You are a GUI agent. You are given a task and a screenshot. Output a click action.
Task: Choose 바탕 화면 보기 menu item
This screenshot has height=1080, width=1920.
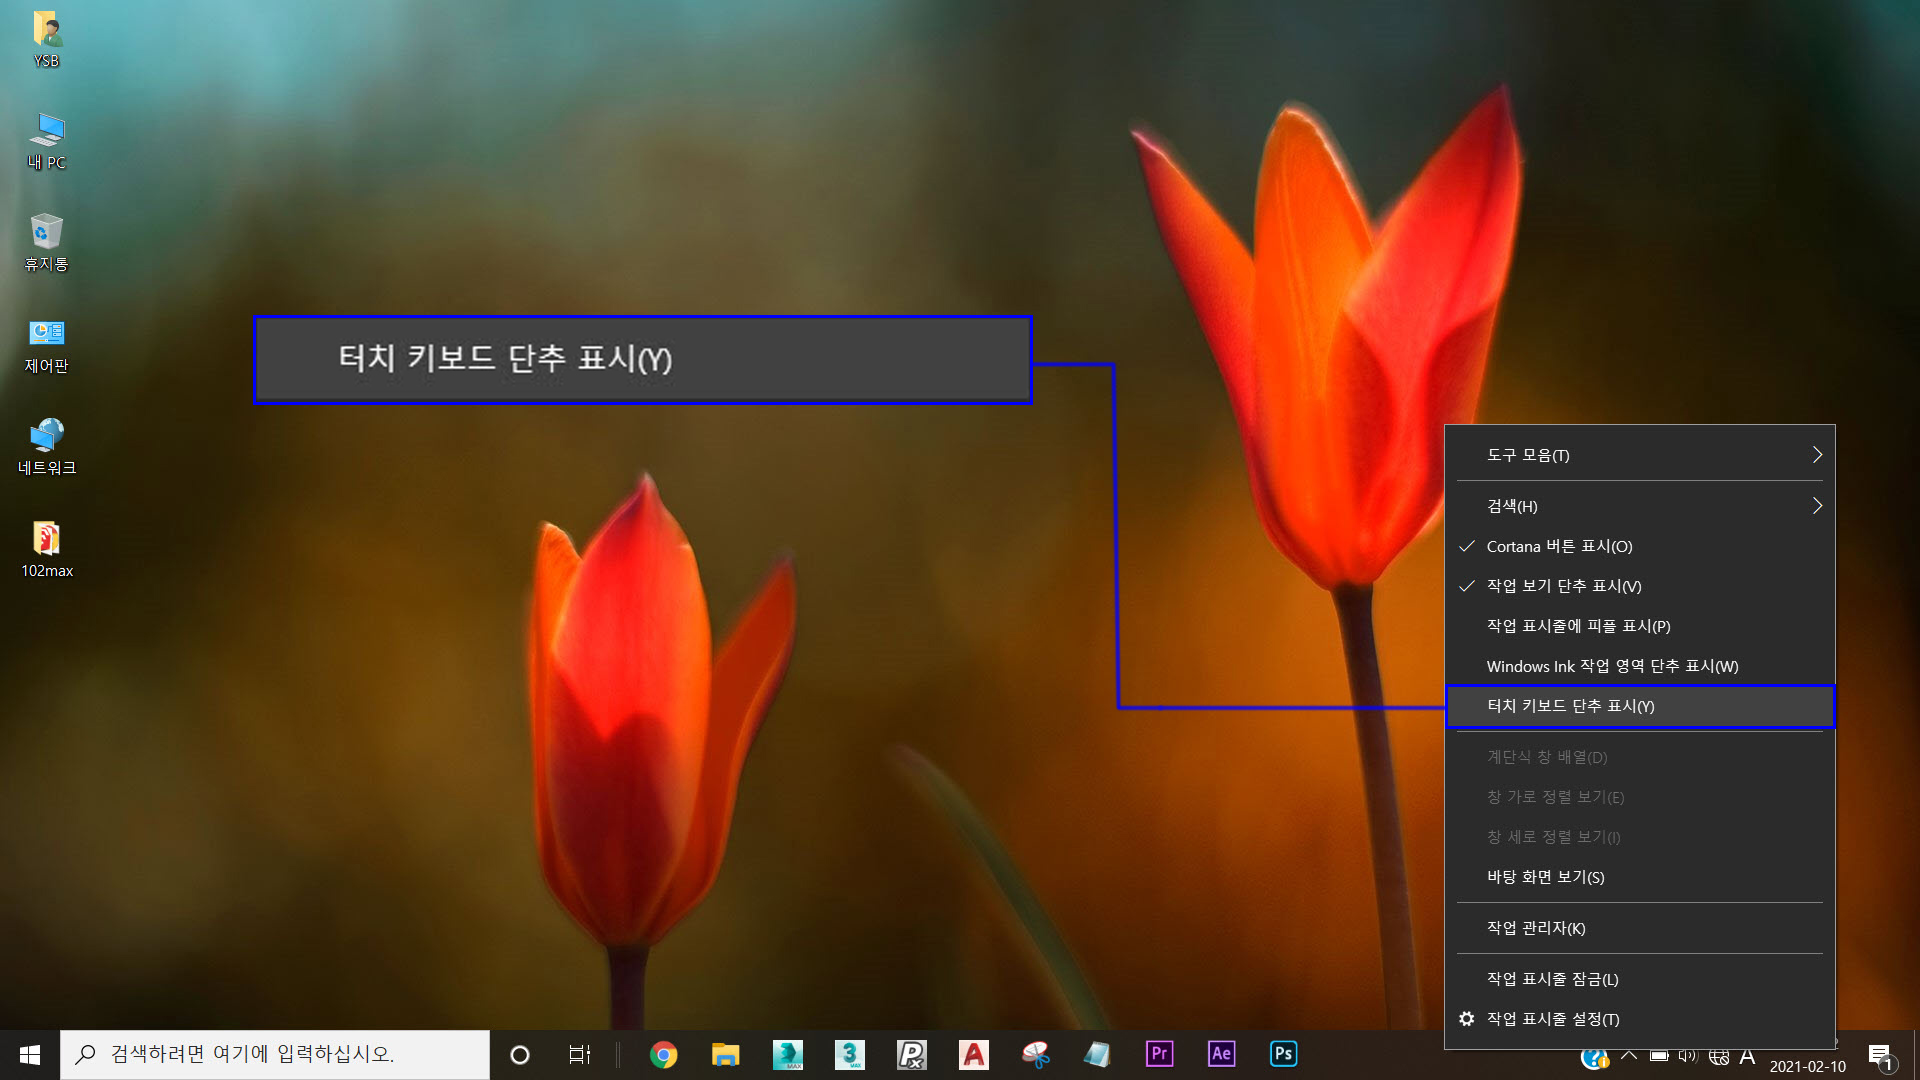click(x=1545, y=877)
